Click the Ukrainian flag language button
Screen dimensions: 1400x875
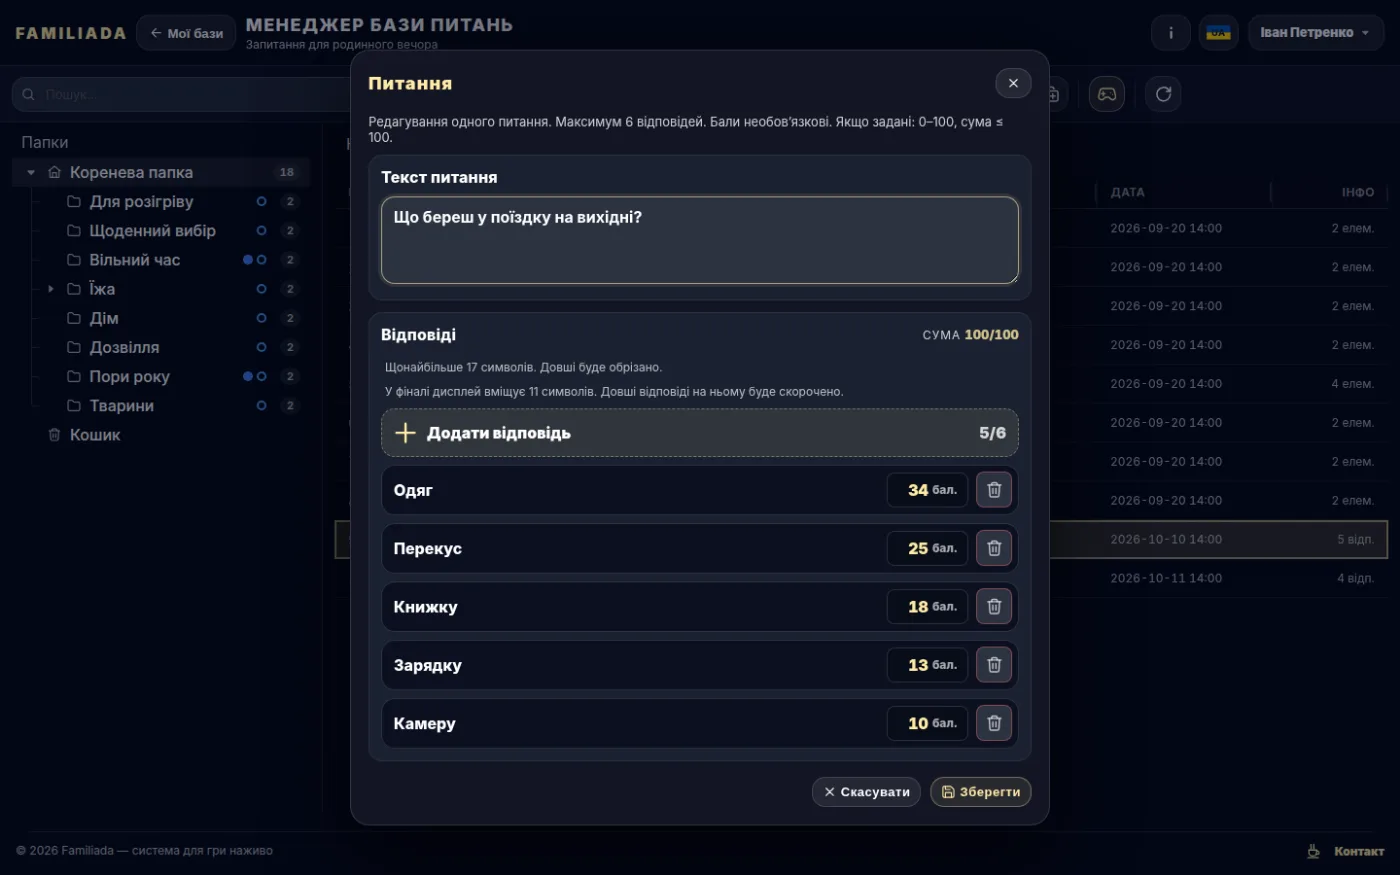[1218, 33]
